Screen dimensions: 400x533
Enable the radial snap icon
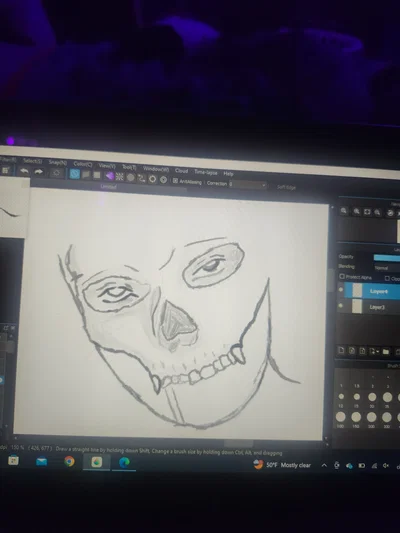coord(120,176)
